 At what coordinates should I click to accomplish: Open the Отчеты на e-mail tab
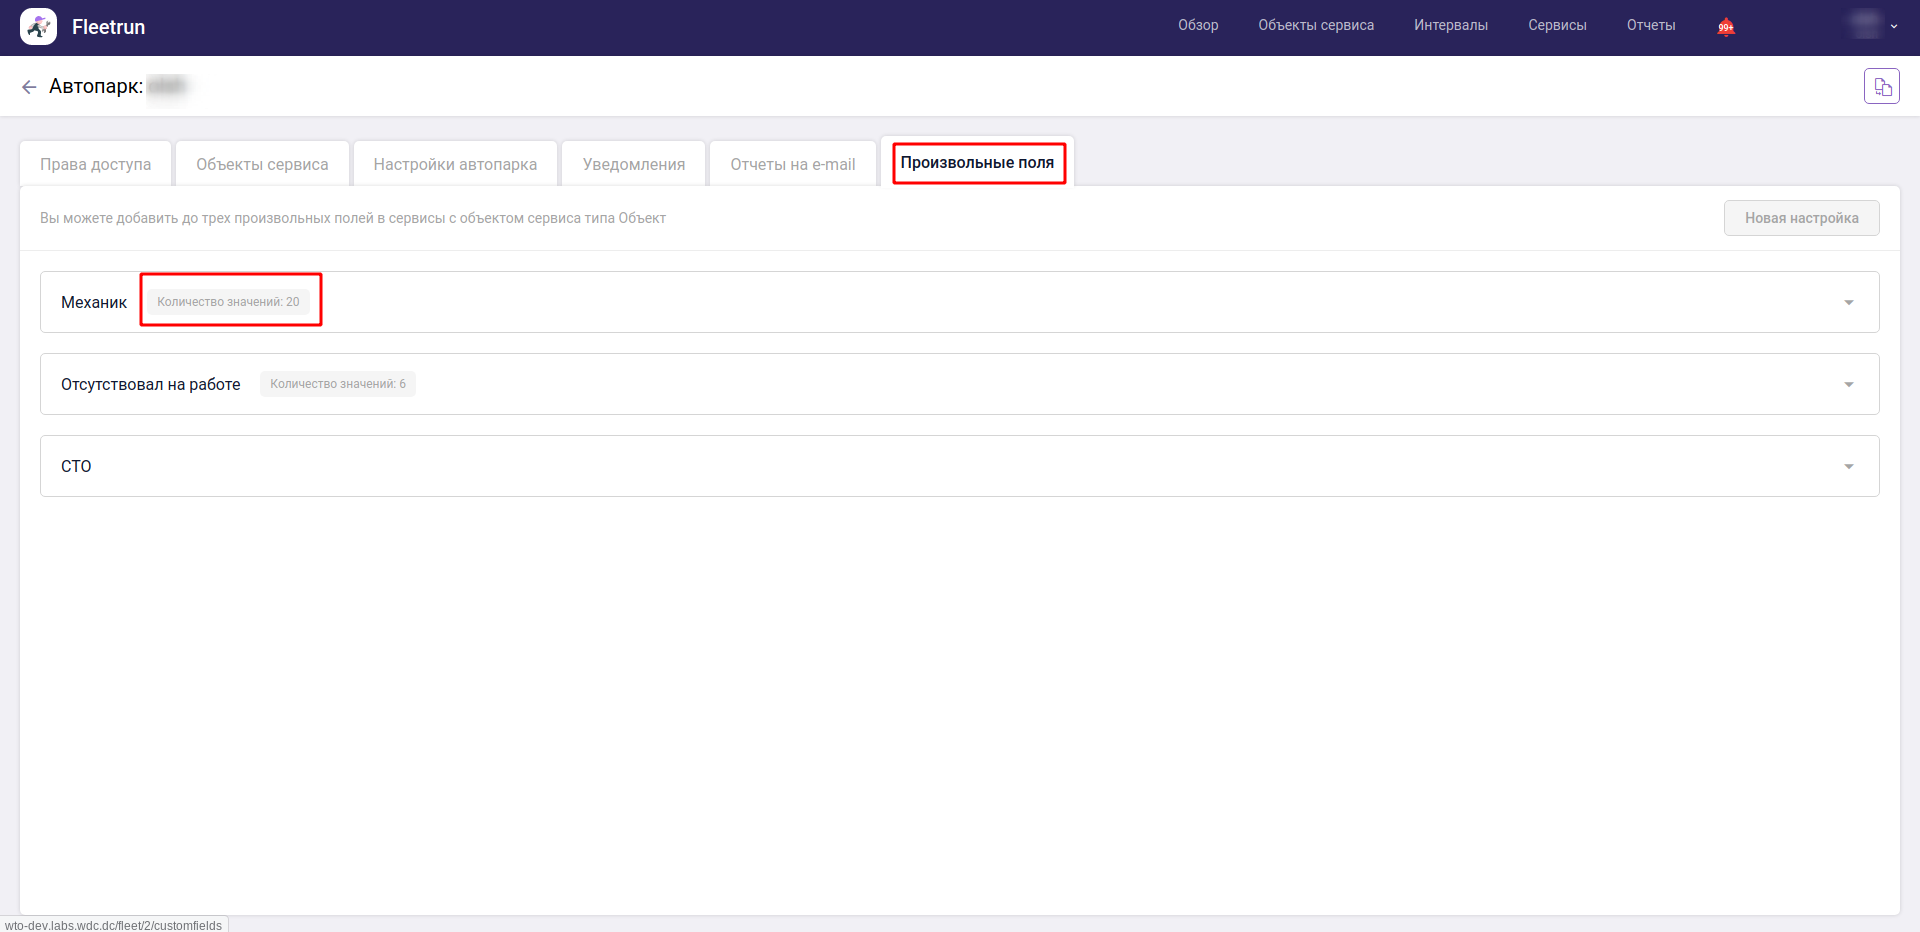click(792, 164)
